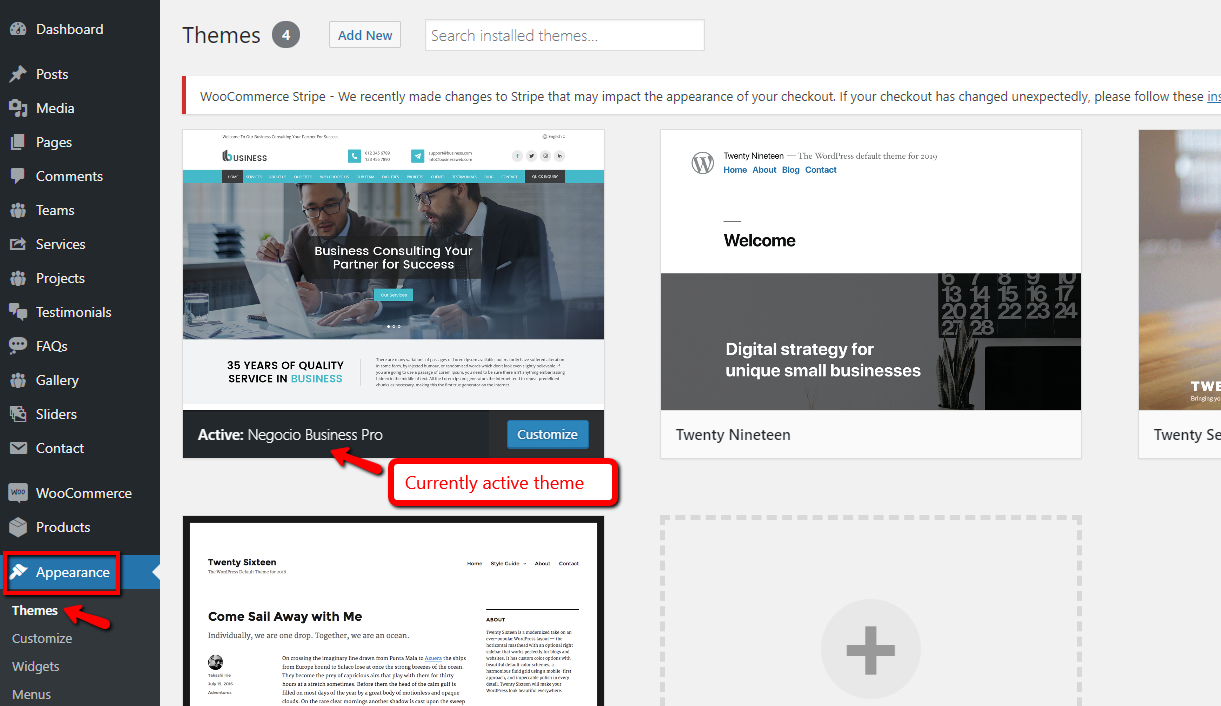Click the blue Customize button
The height and width of the screenshot is (706, 1221).
tap(548, 434)
